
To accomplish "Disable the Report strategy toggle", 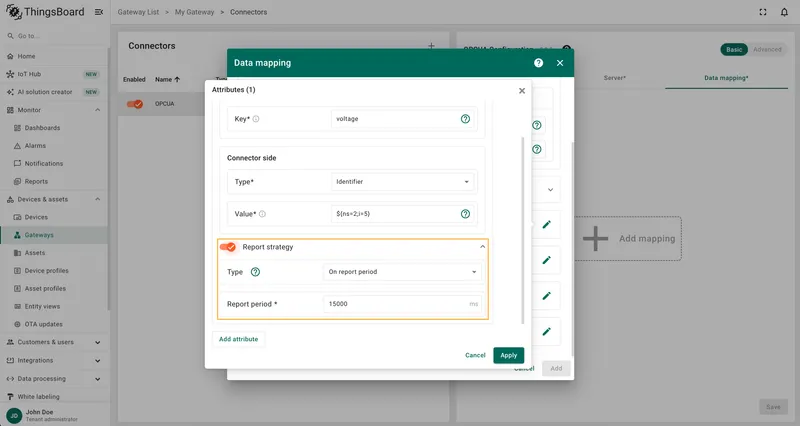I will point(228,247).
